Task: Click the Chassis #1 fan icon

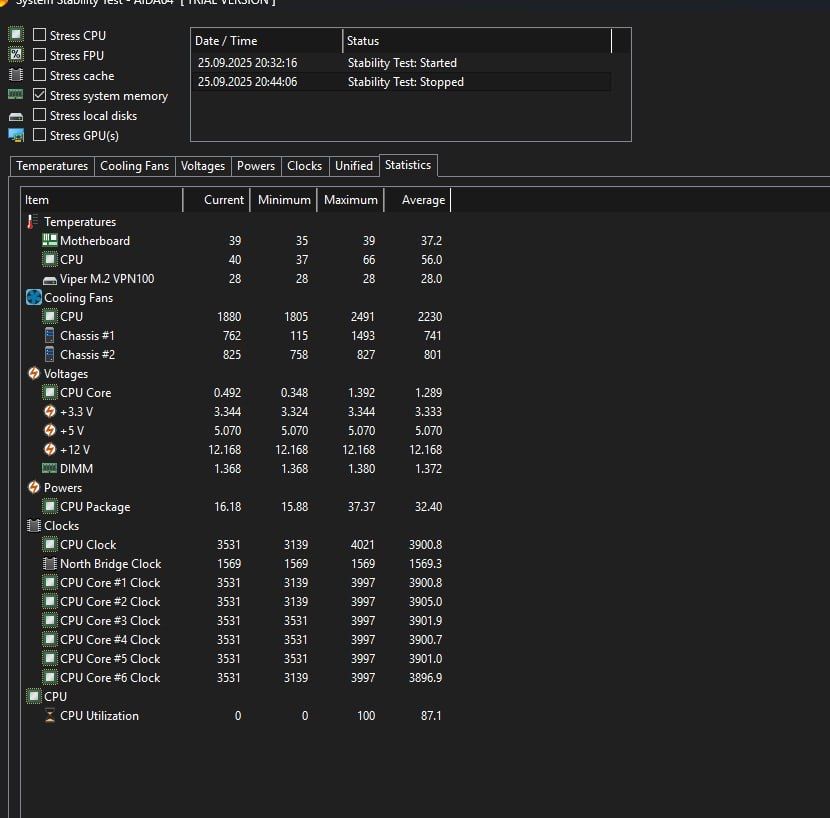Action: tap(49, 335)
